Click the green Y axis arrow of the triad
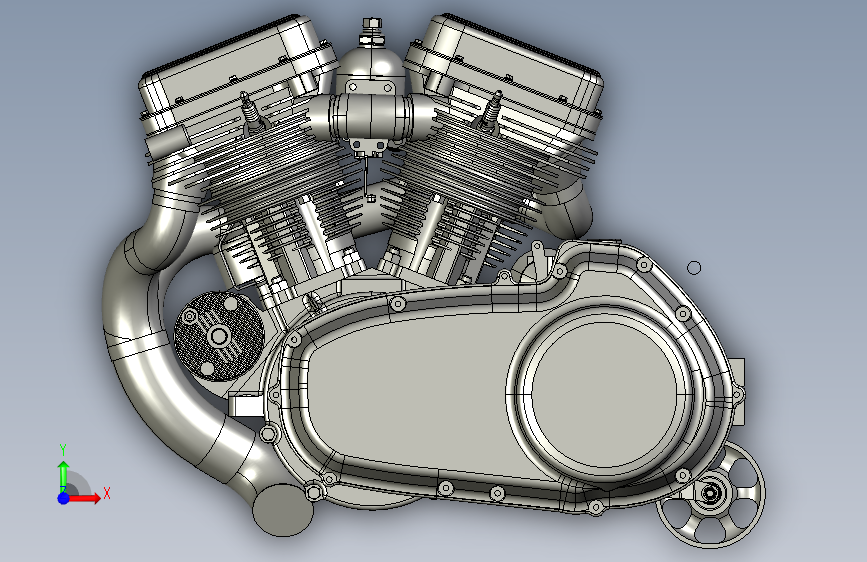867x562 pixels. (64, 475)
